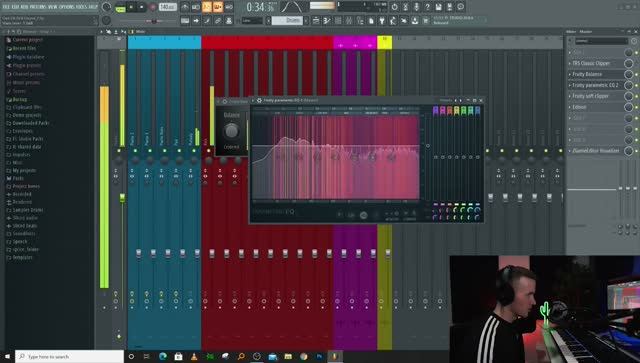640x363 pixels.
Task: Save project with the floppy icon
Action: [438, 7]
